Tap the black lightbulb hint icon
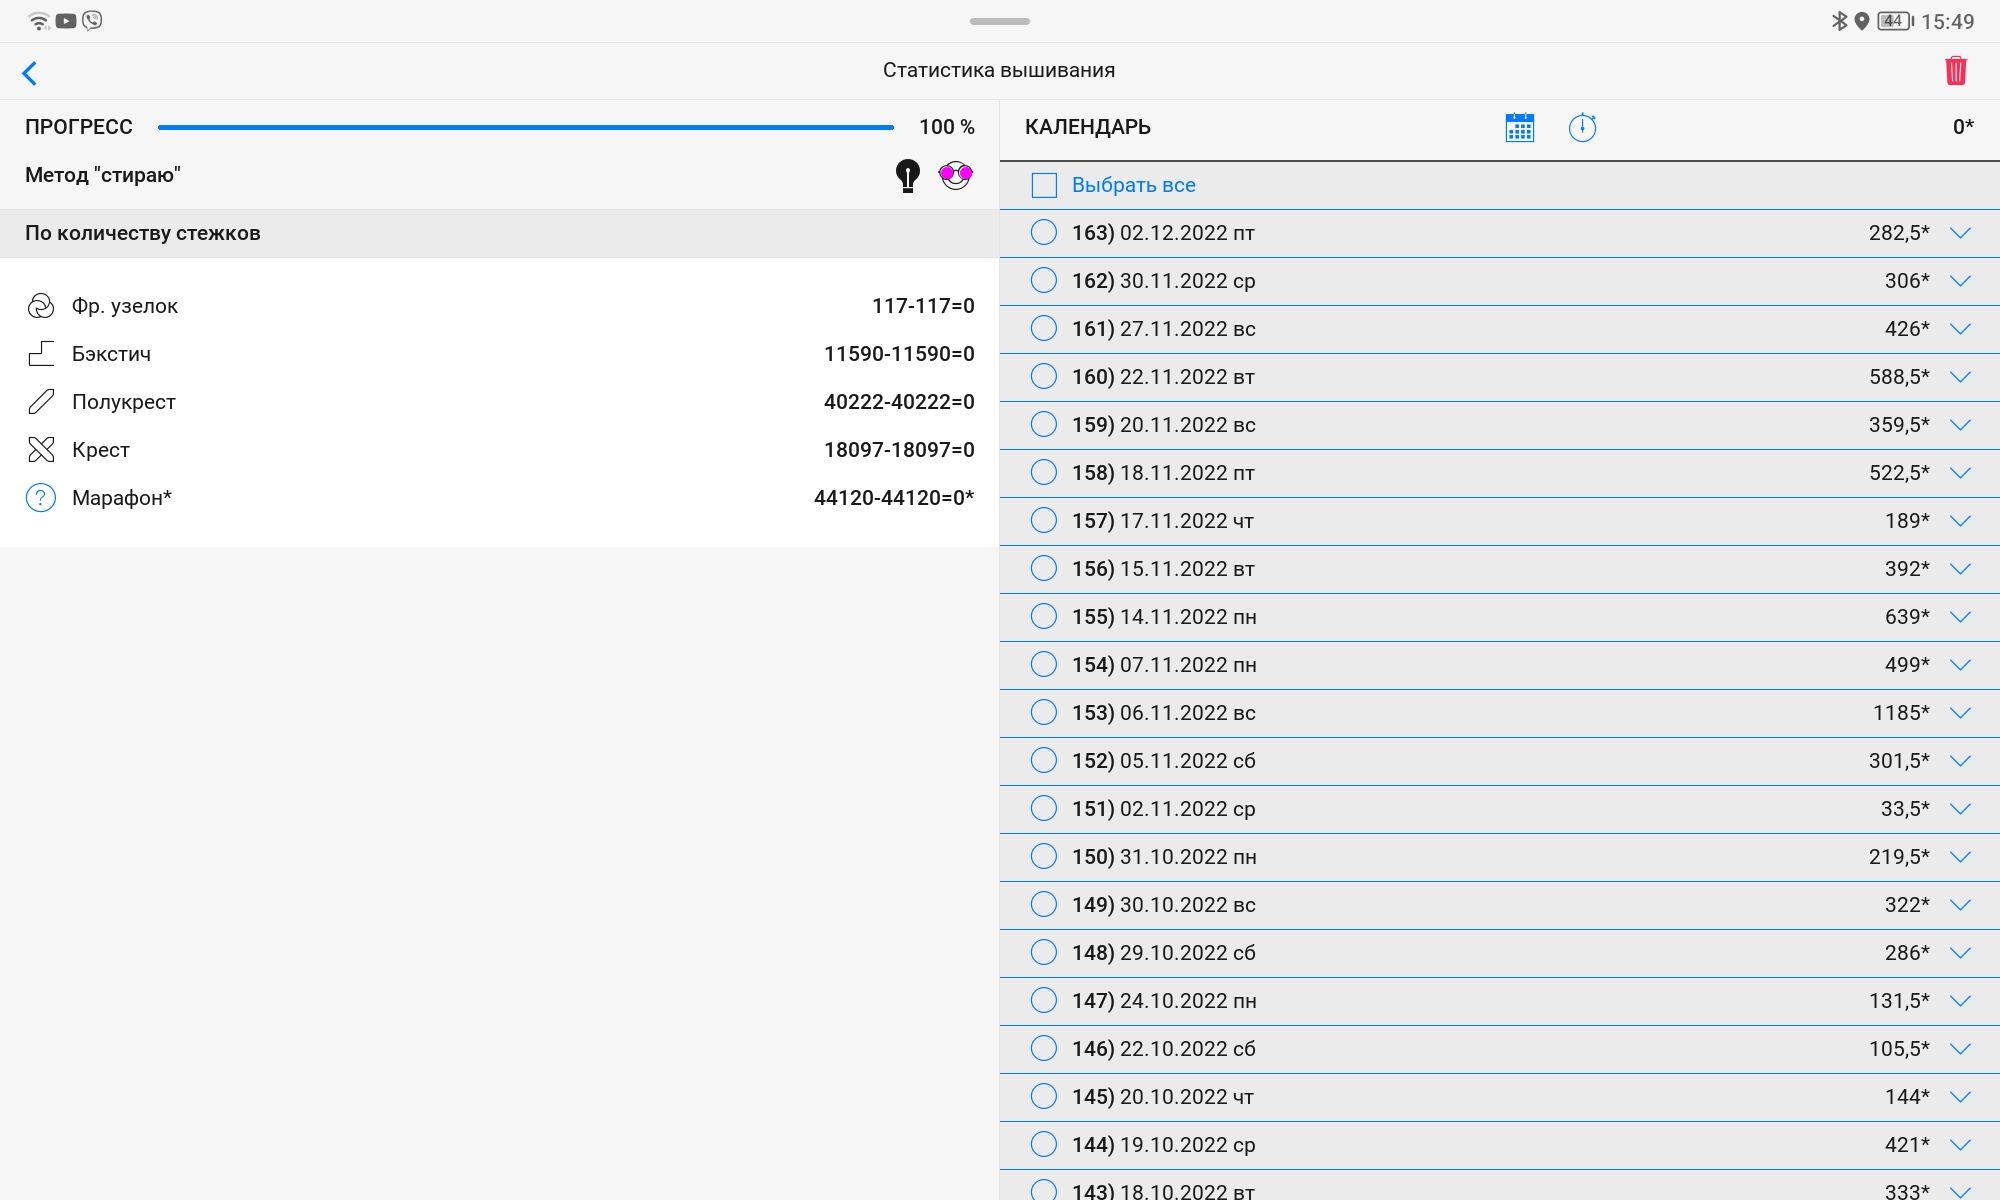Image resolution: width=2000 pixels, height=1200 pixels. tap(907, 176)
